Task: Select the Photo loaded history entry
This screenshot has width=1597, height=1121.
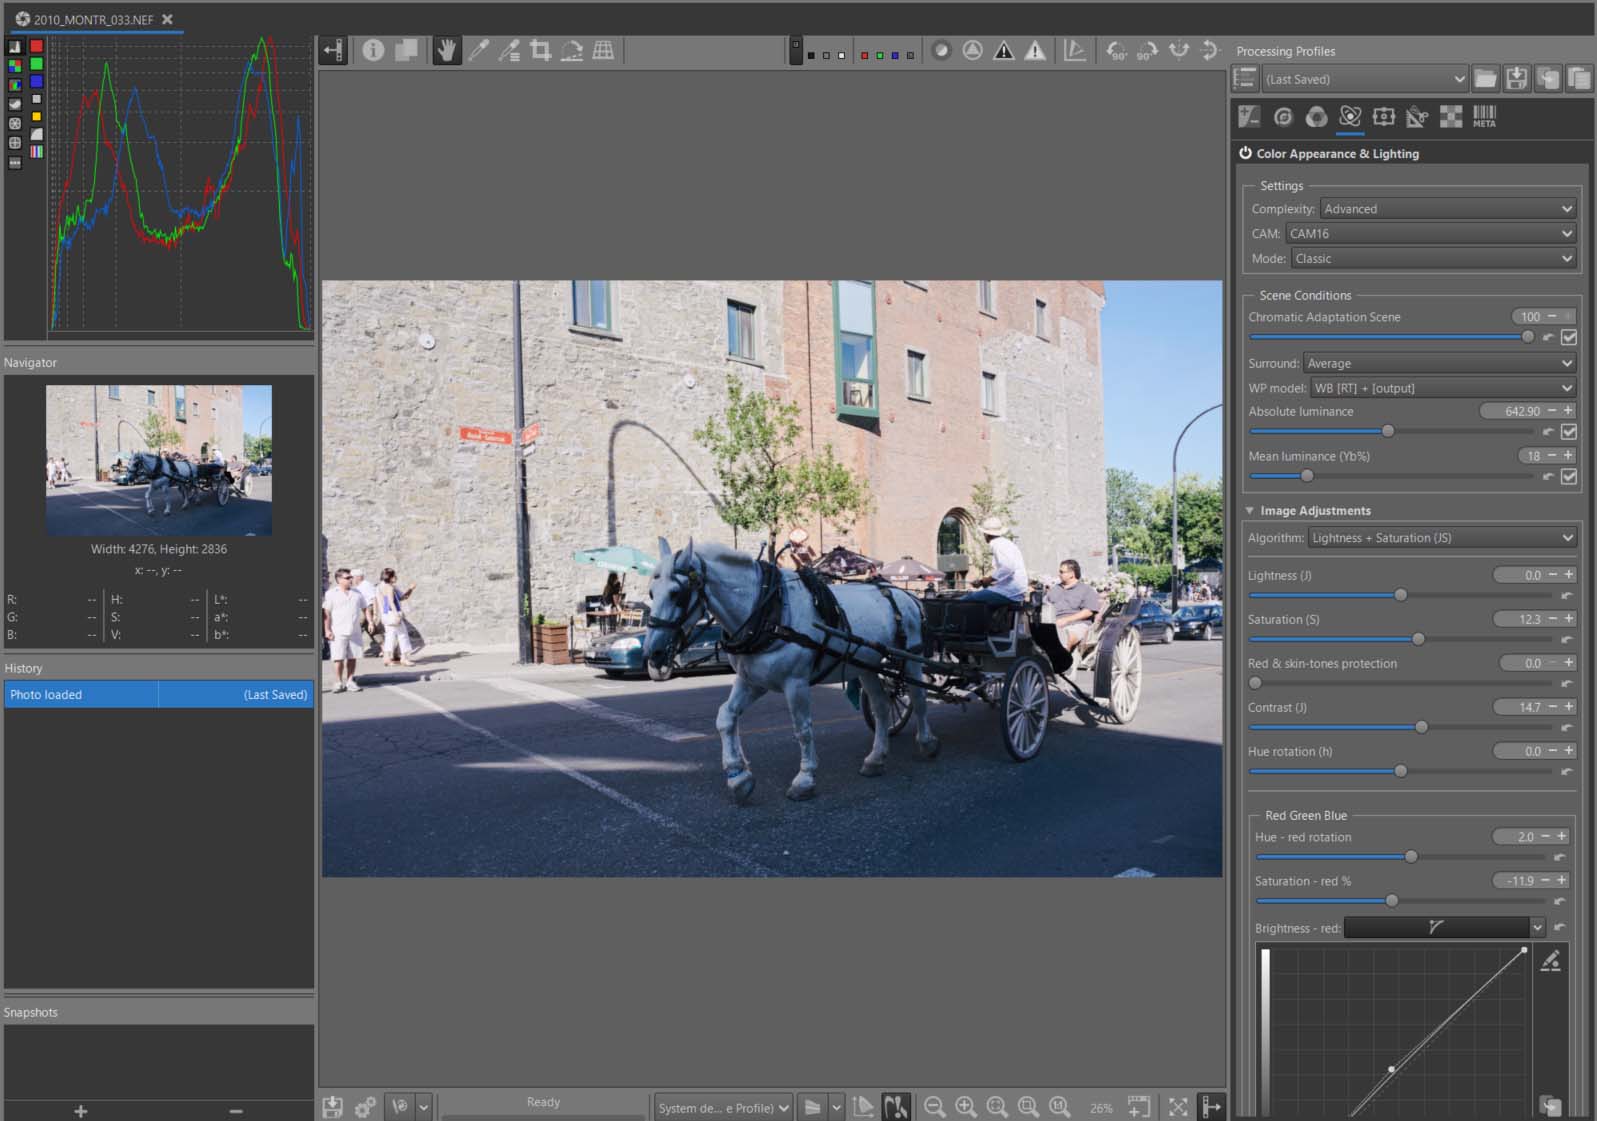Action: tap(80, 694)
